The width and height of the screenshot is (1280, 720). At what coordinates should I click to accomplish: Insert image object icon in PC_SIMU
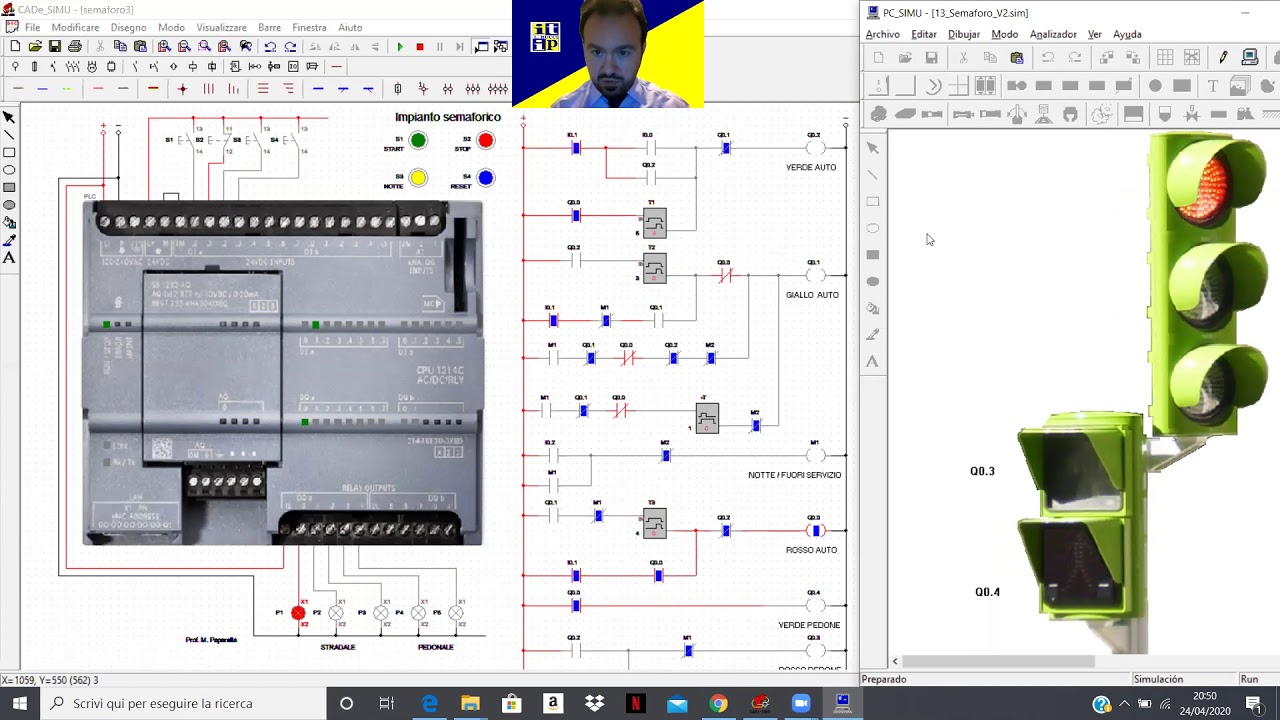1240,86
